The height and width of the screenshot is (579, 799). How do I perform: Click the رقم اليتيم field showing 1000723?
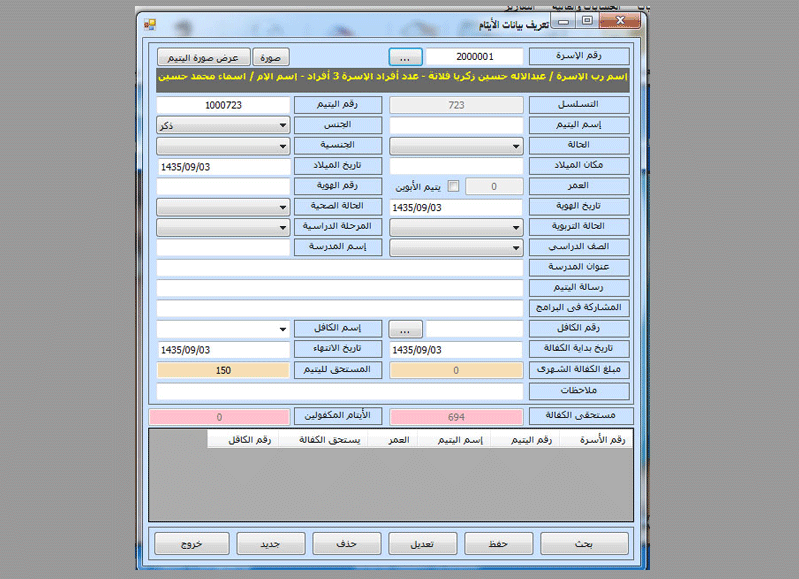(x=223, y=105)
